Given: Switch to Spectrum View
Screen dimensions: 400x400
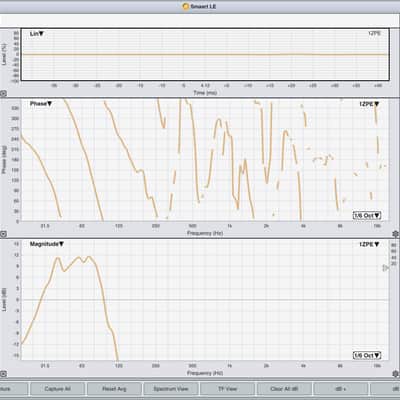Looking at the screenshot, I should [x=171, y=389].
